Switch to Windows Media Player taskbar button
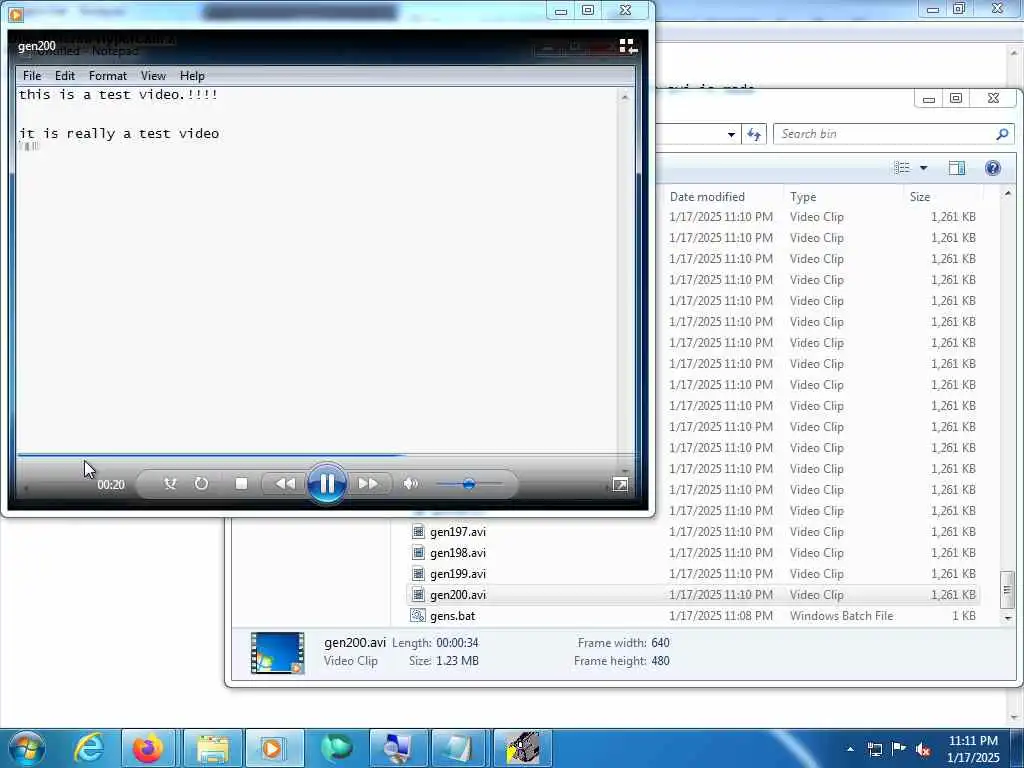The height and width of the screenshot is (768, 1024). [274, 748]
